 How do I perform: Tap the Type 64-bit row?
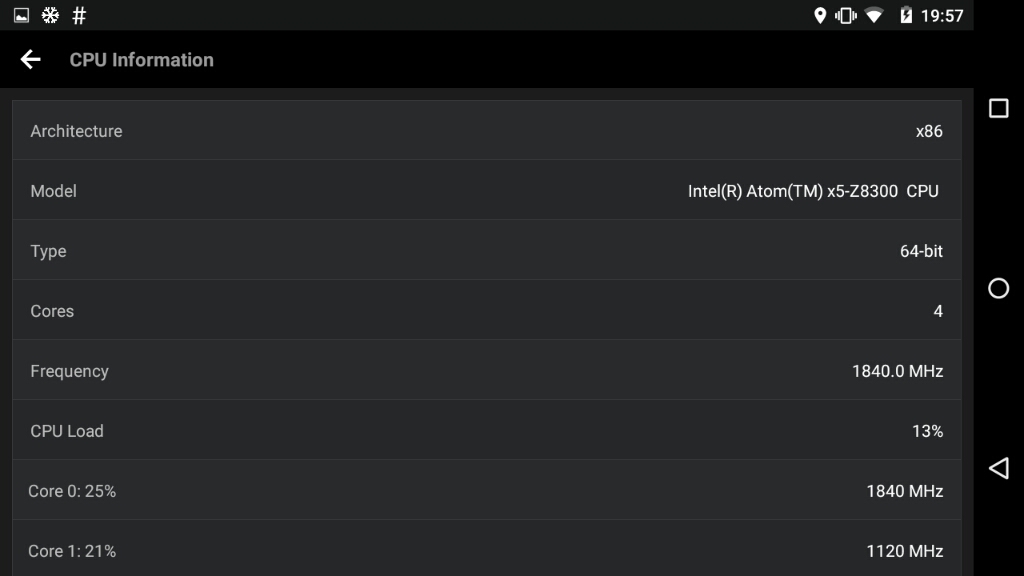click(x=486, y=251)
